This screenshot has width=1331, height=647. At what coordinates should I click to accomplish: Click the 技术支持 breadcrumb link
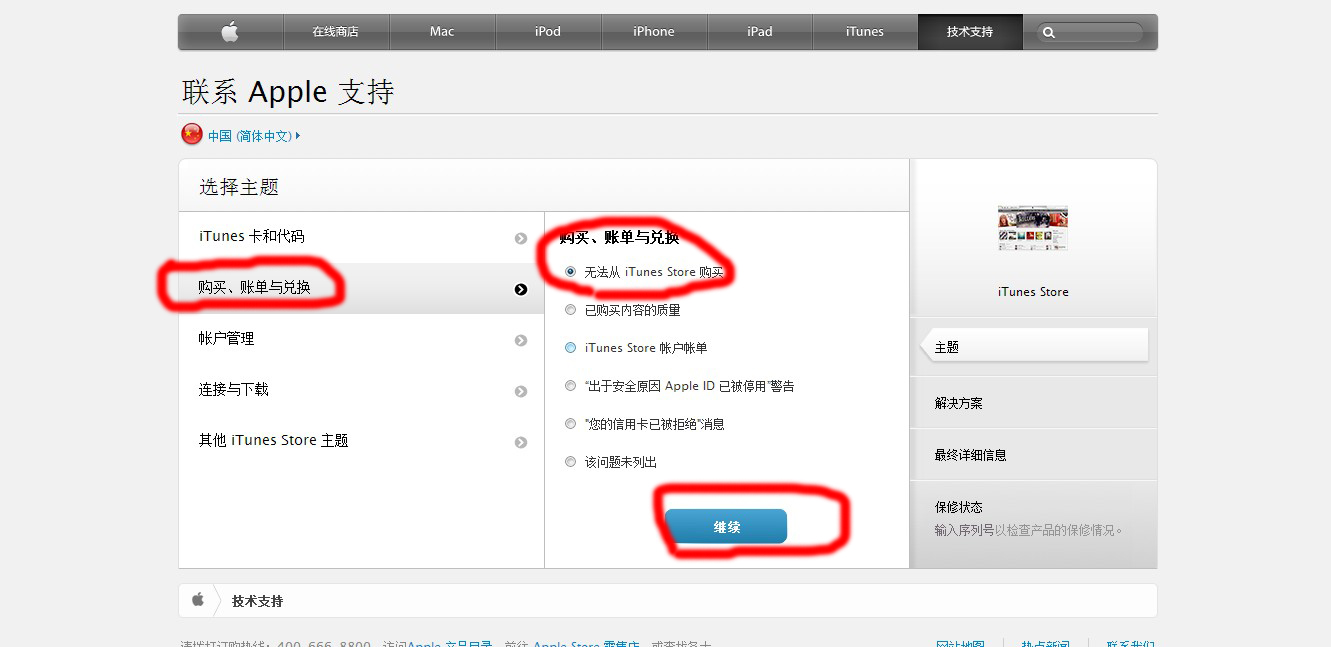pyautogui.click(x=257, y=601)
